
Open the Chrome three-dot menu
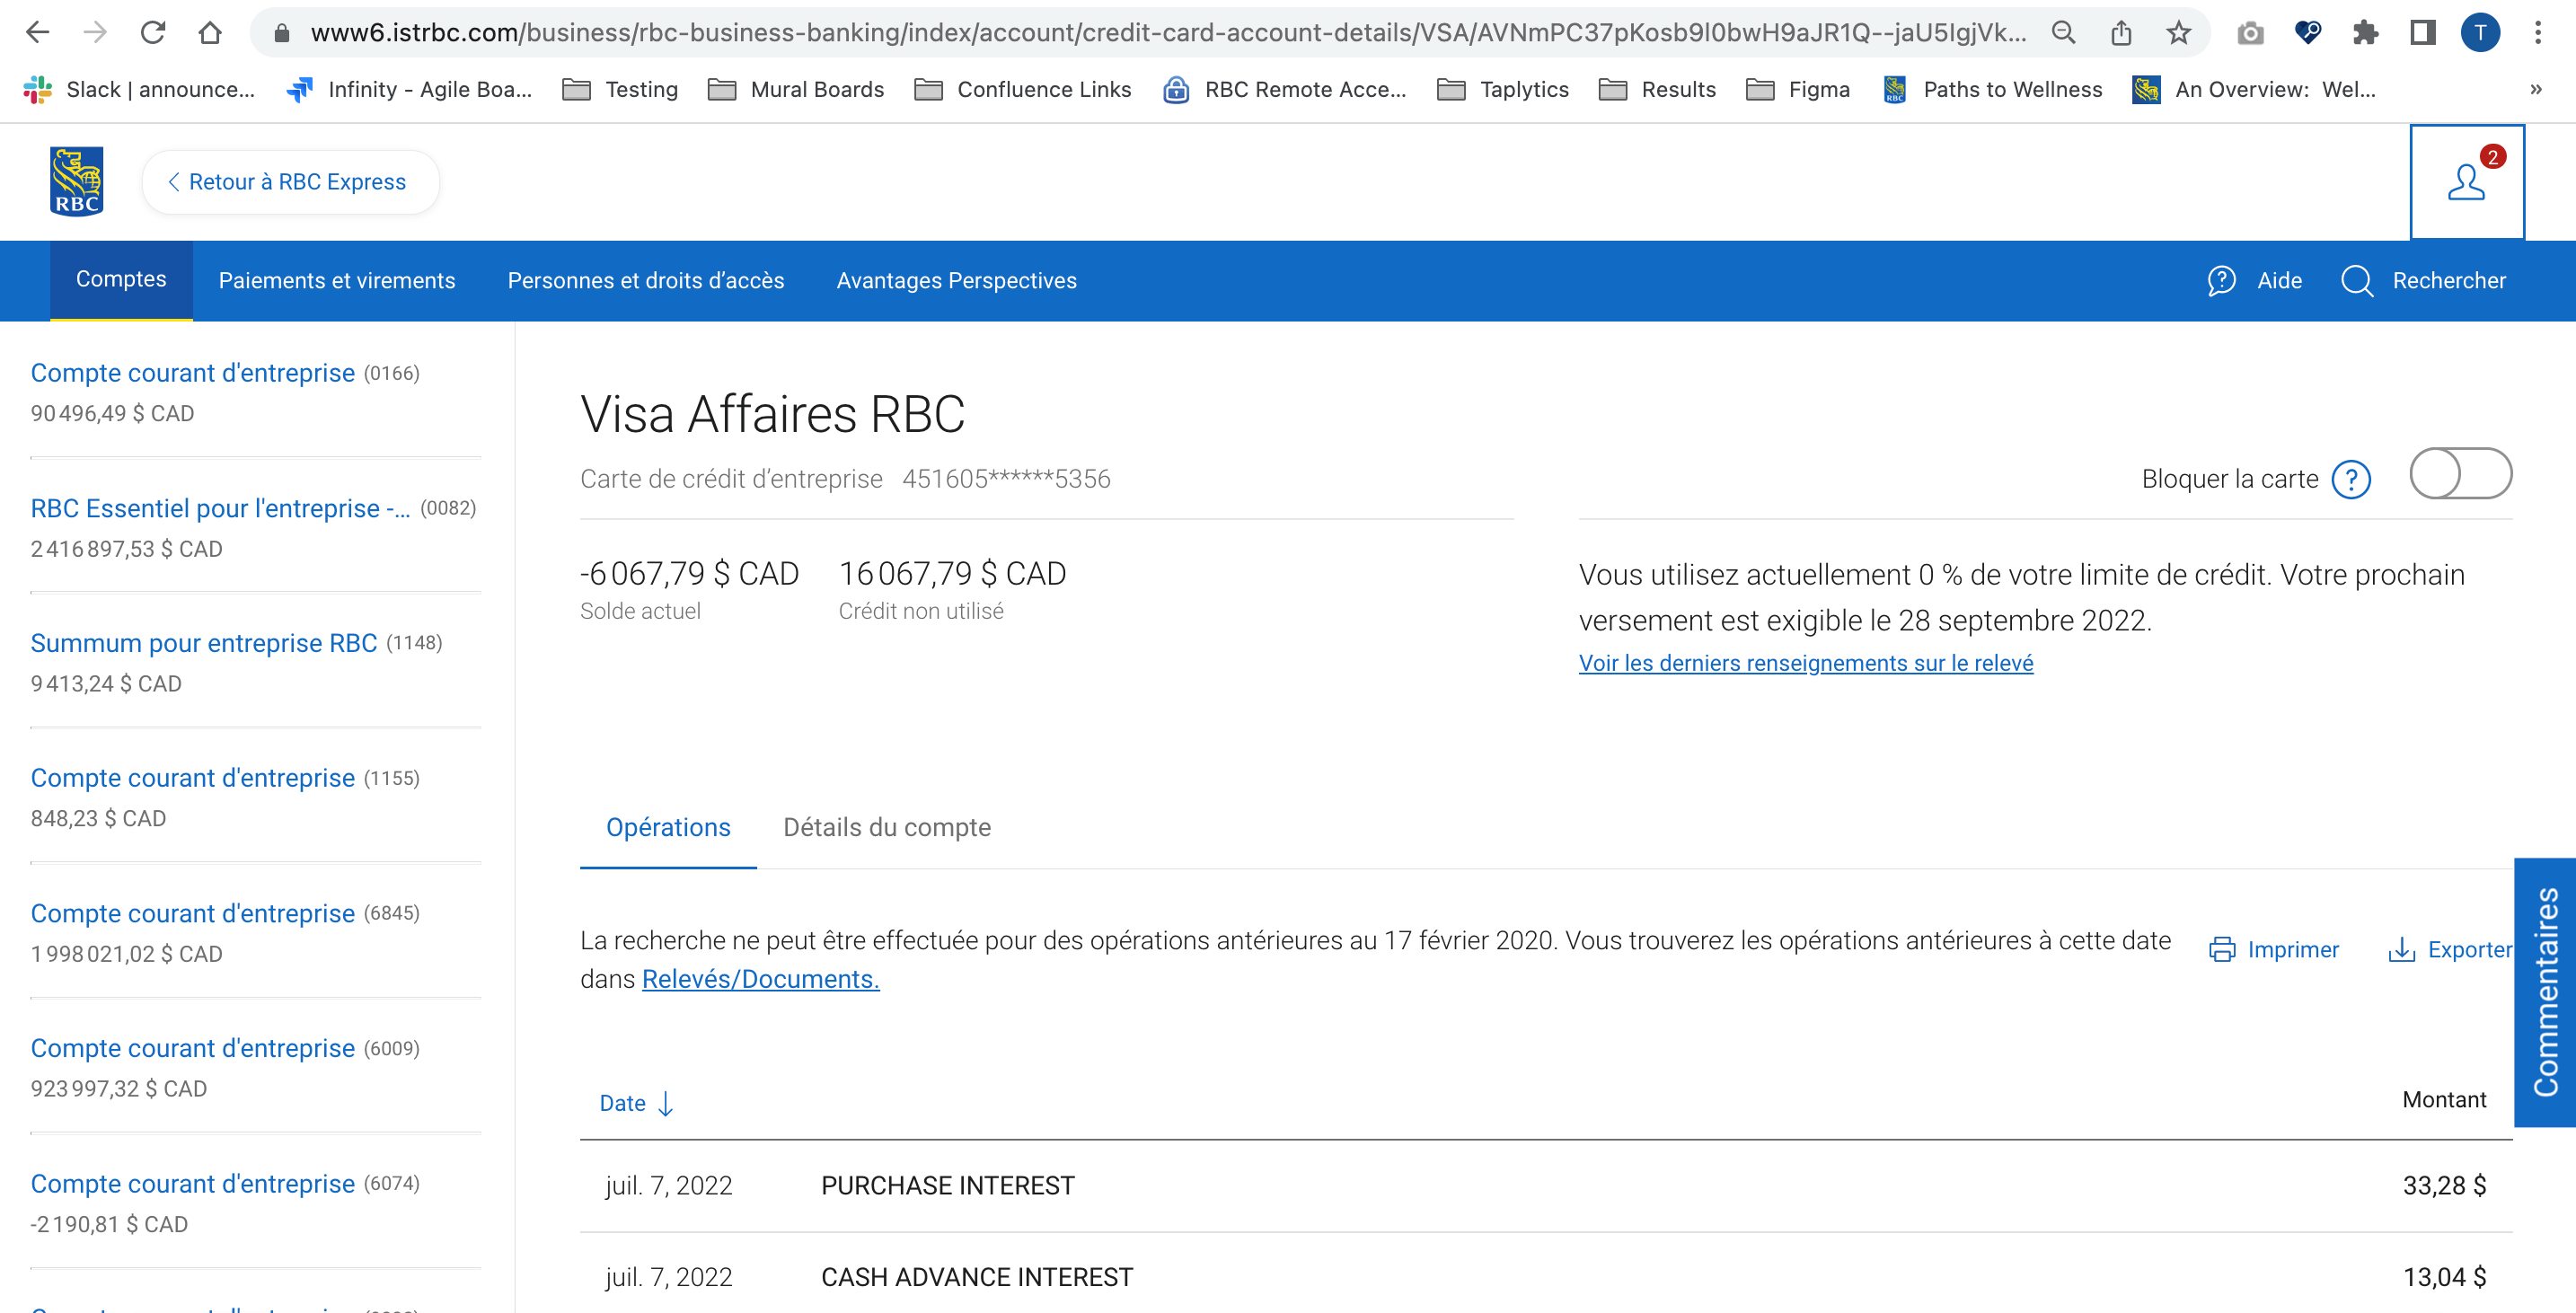click(2537, 33)
